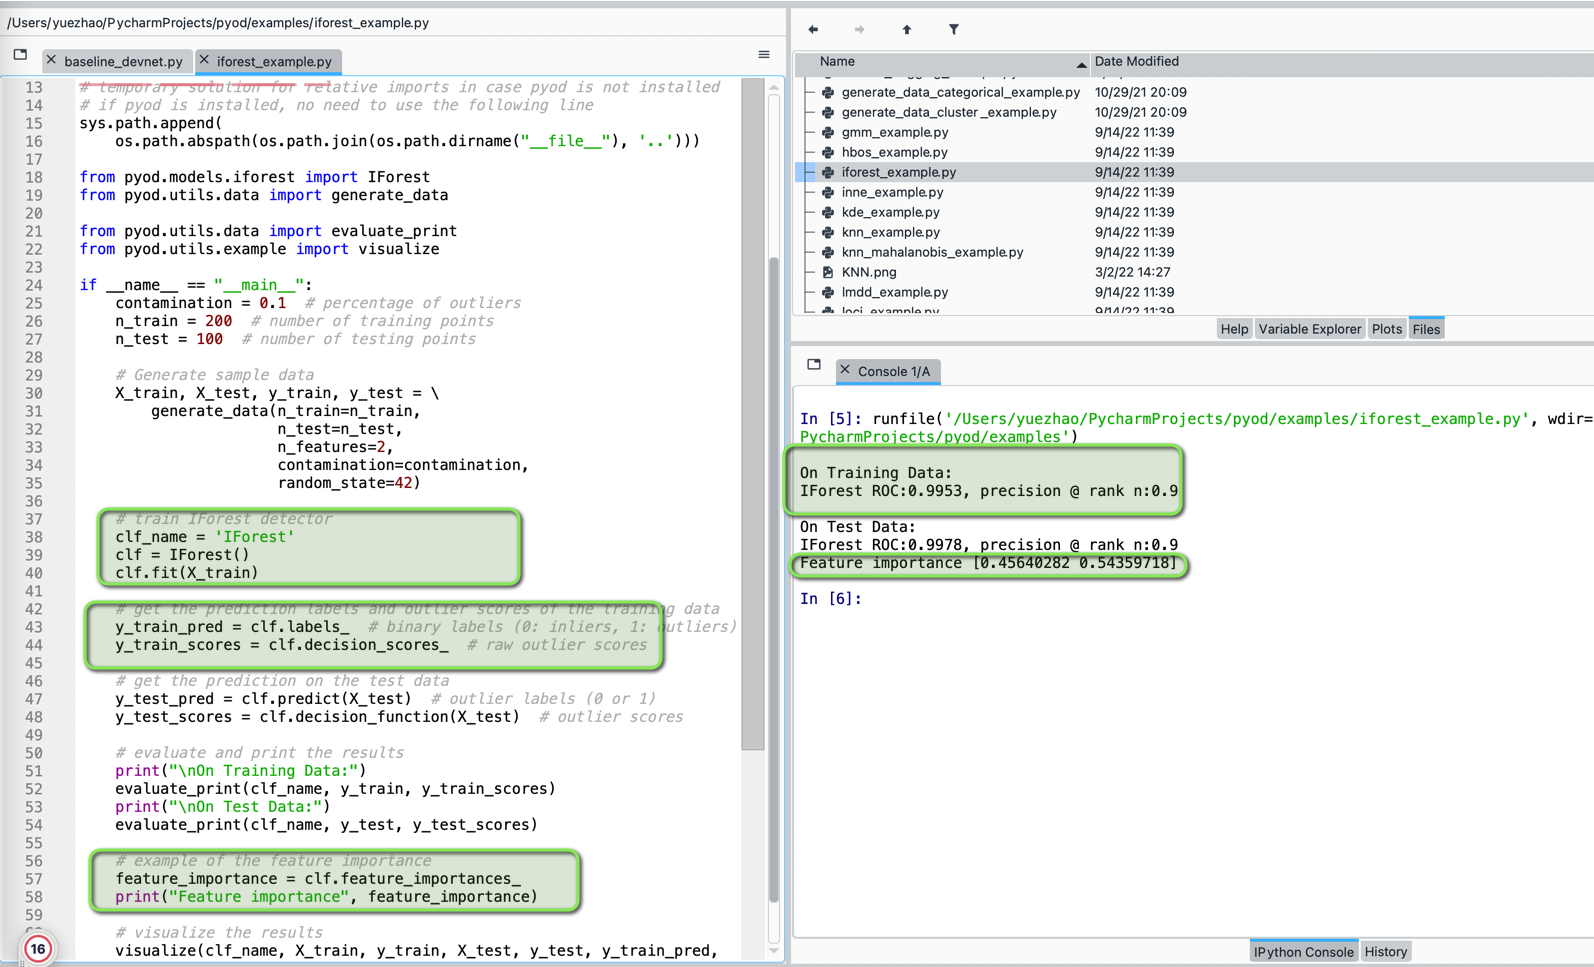1594x967 pixels.
Task: Click the sort arrow in the Name column
Action: pyautogui.click(x=1081, y=64)
